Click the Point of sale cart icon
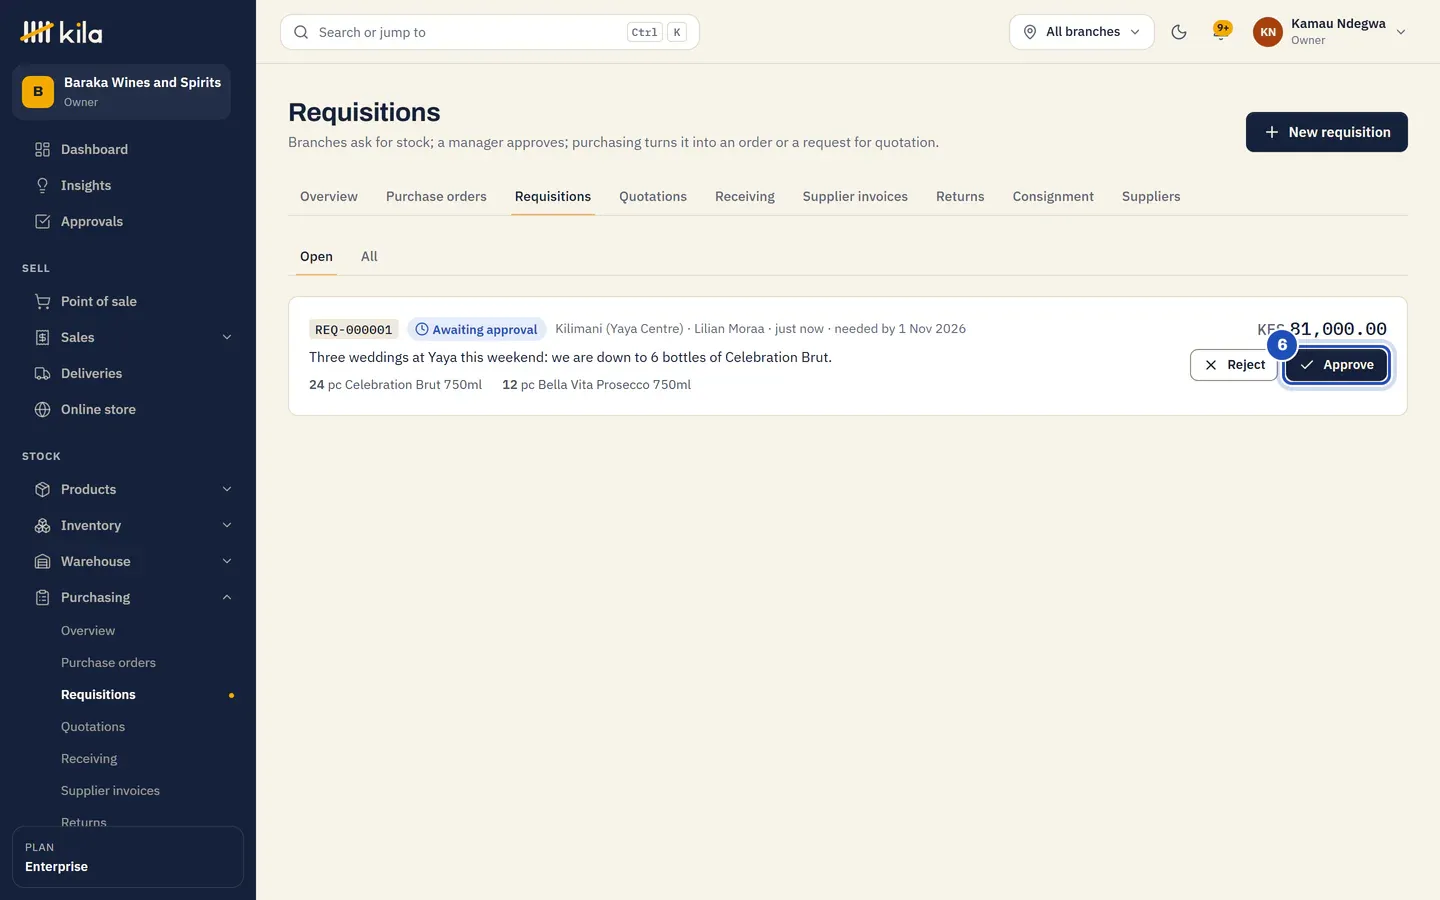The image size is (1440, 900). (x=42, y=302)
